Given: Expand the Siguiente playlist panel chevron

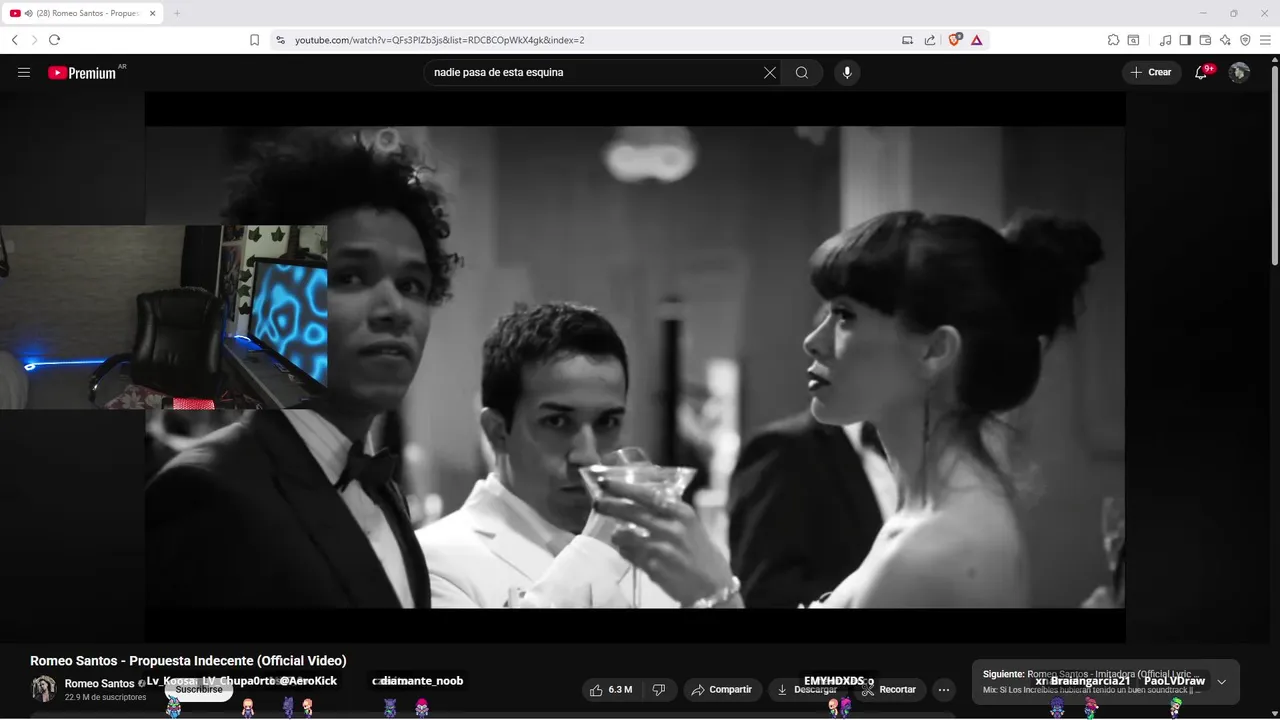Looking at the screenshot, I should coord(1221,682).
